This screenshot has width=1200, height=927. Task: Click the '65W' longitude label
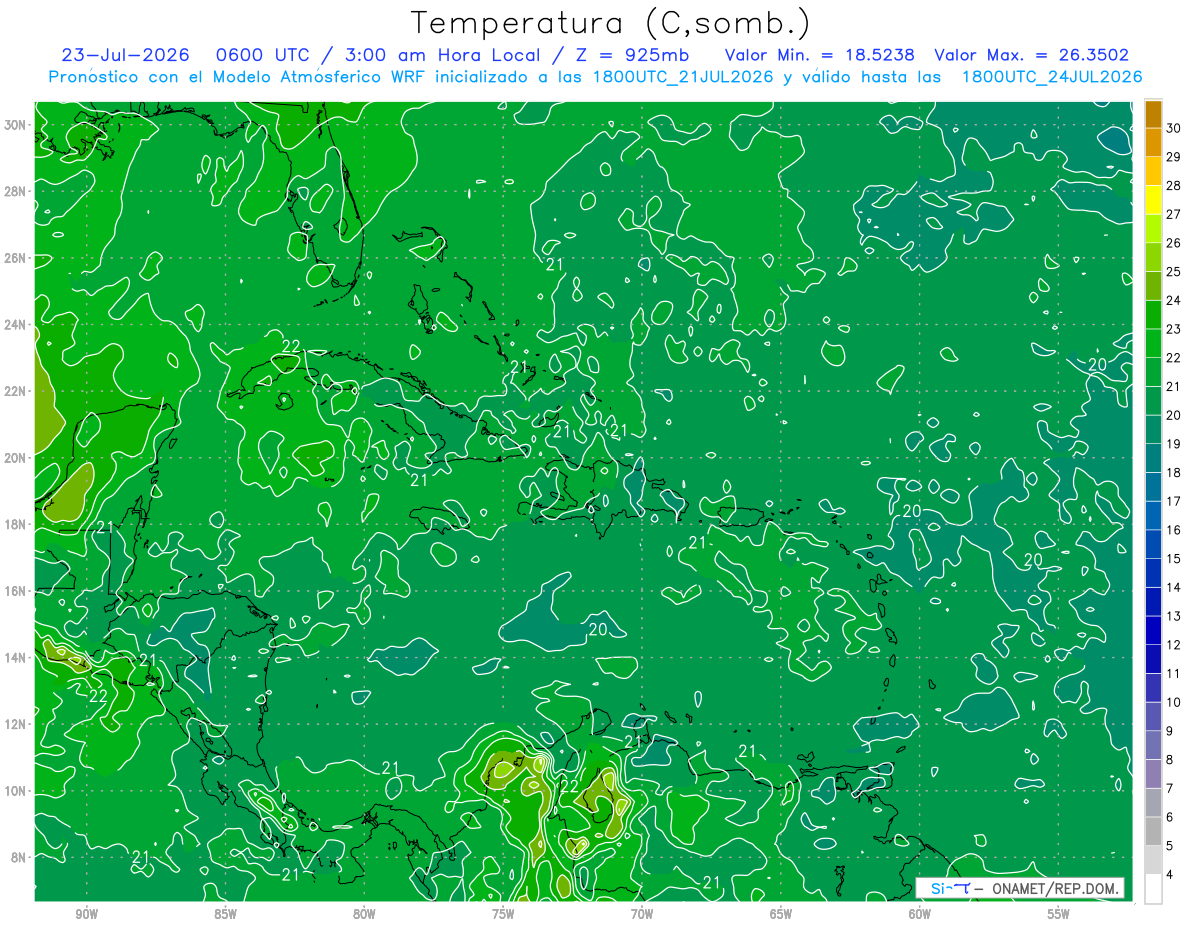pyautogui.click(x=781, y=915)
